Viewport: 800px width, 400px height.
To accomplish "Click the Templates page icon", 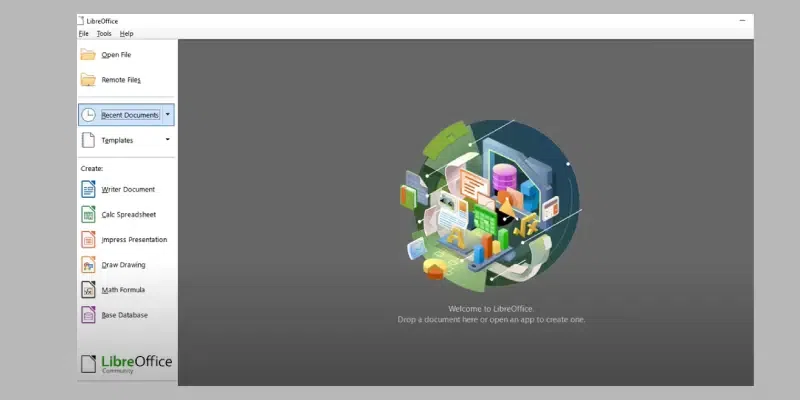I will point(88,140).
